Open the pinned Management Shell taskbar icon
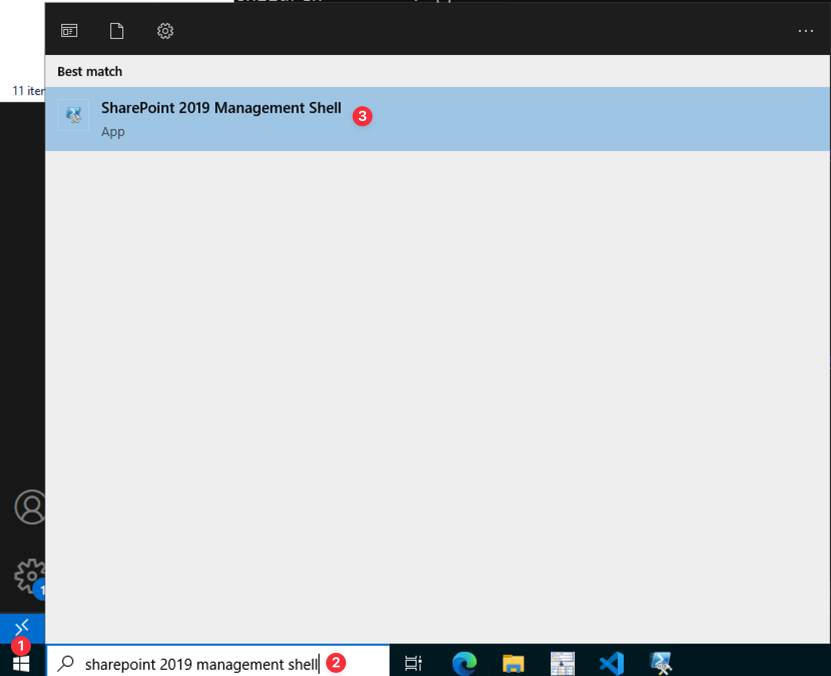Viewport: 831px width, 676px height. pyautogui.click(x=660, y=662)
